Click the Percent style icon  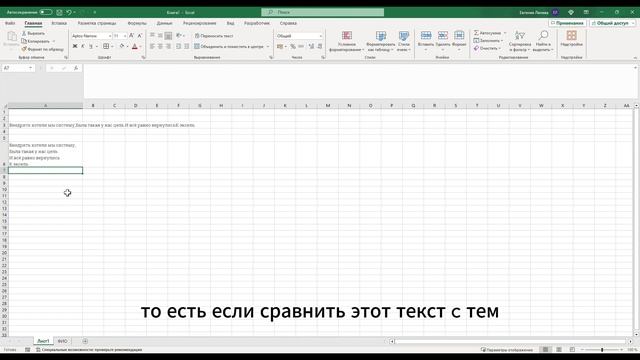(293, 47)
